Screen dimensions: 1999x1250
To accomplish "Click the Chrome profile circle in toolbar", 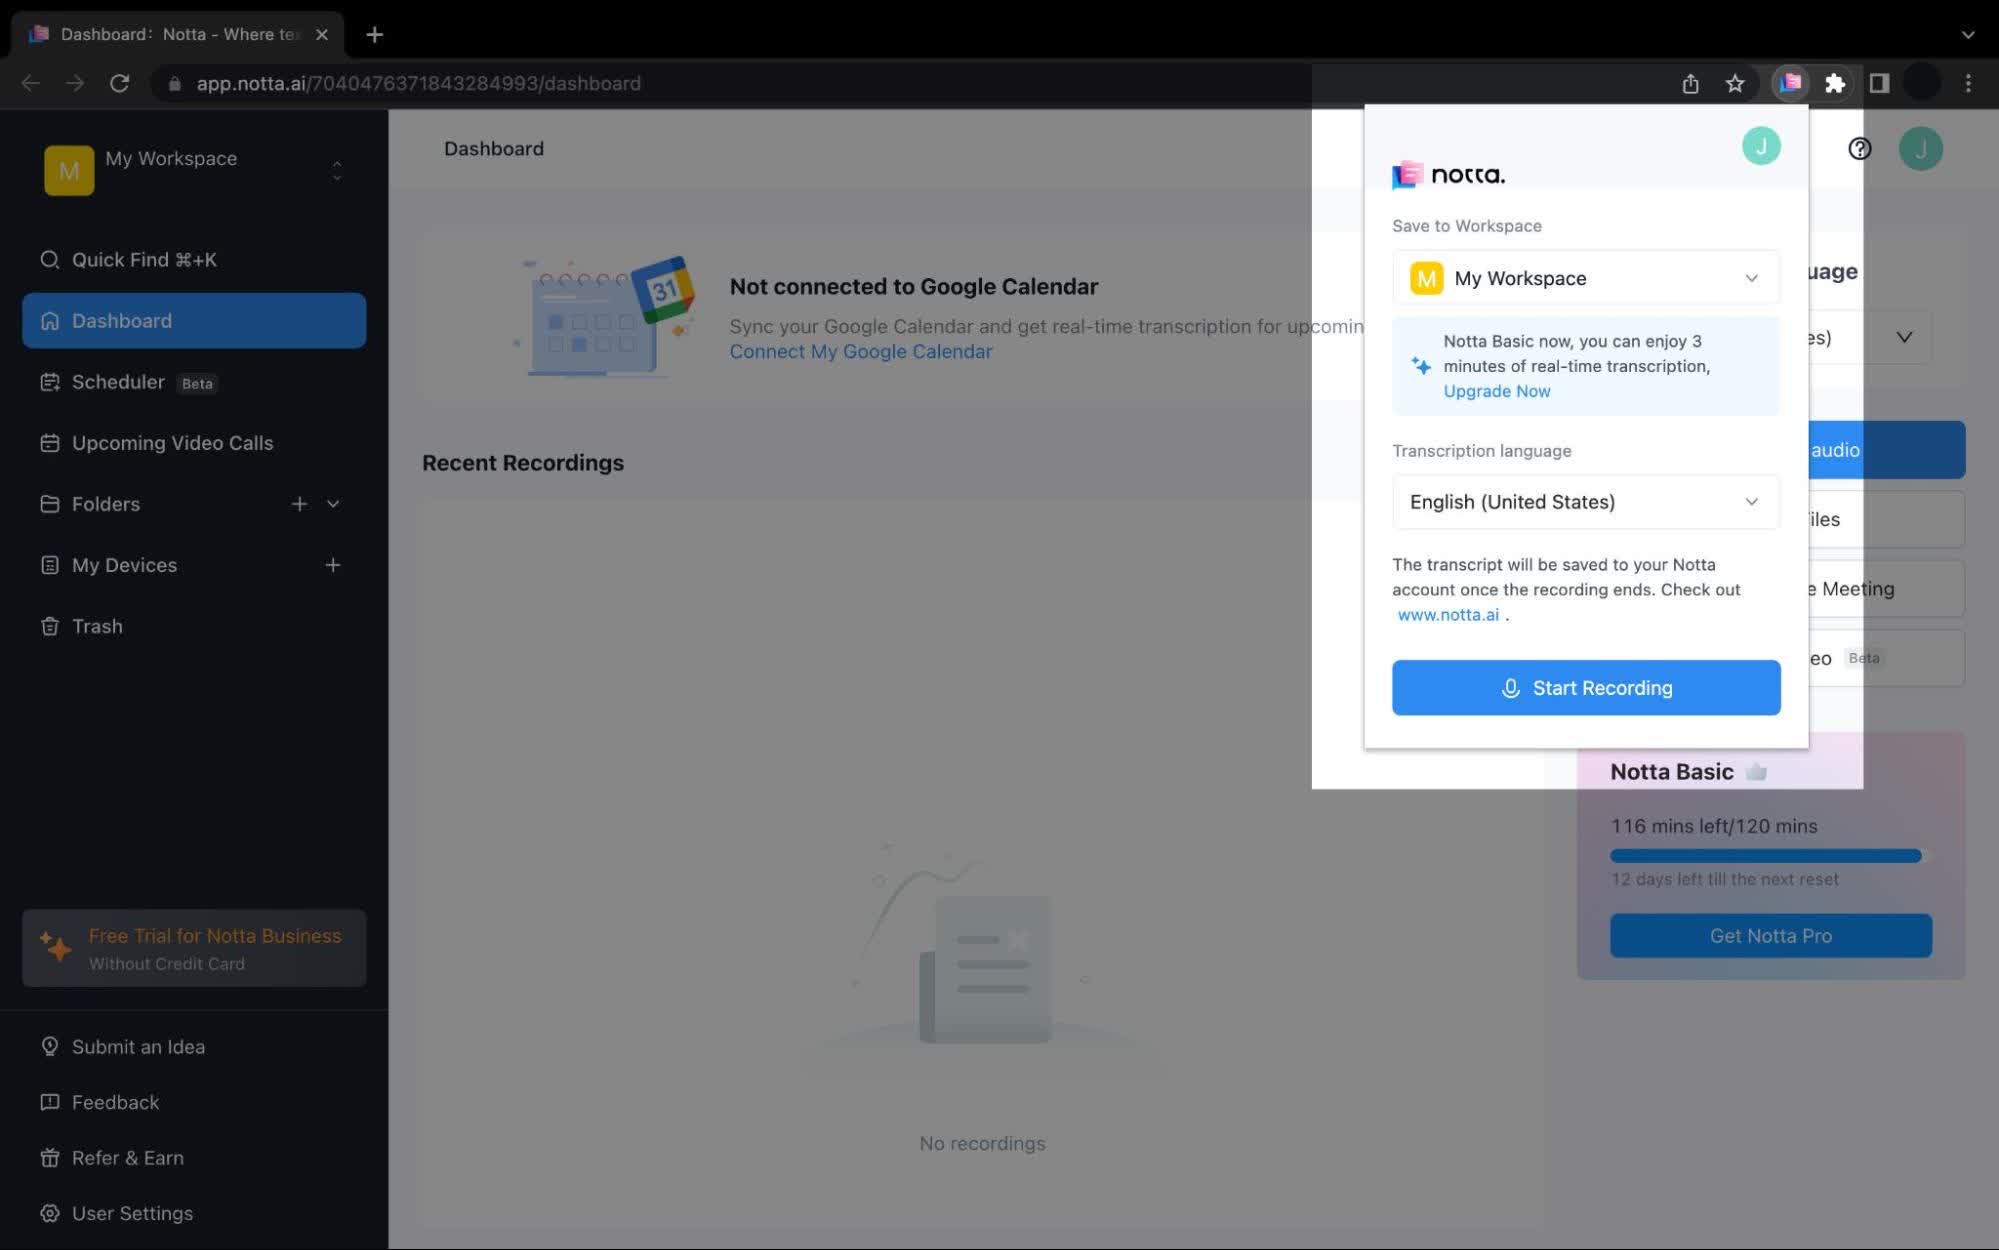I will [x=1922, y=83].
